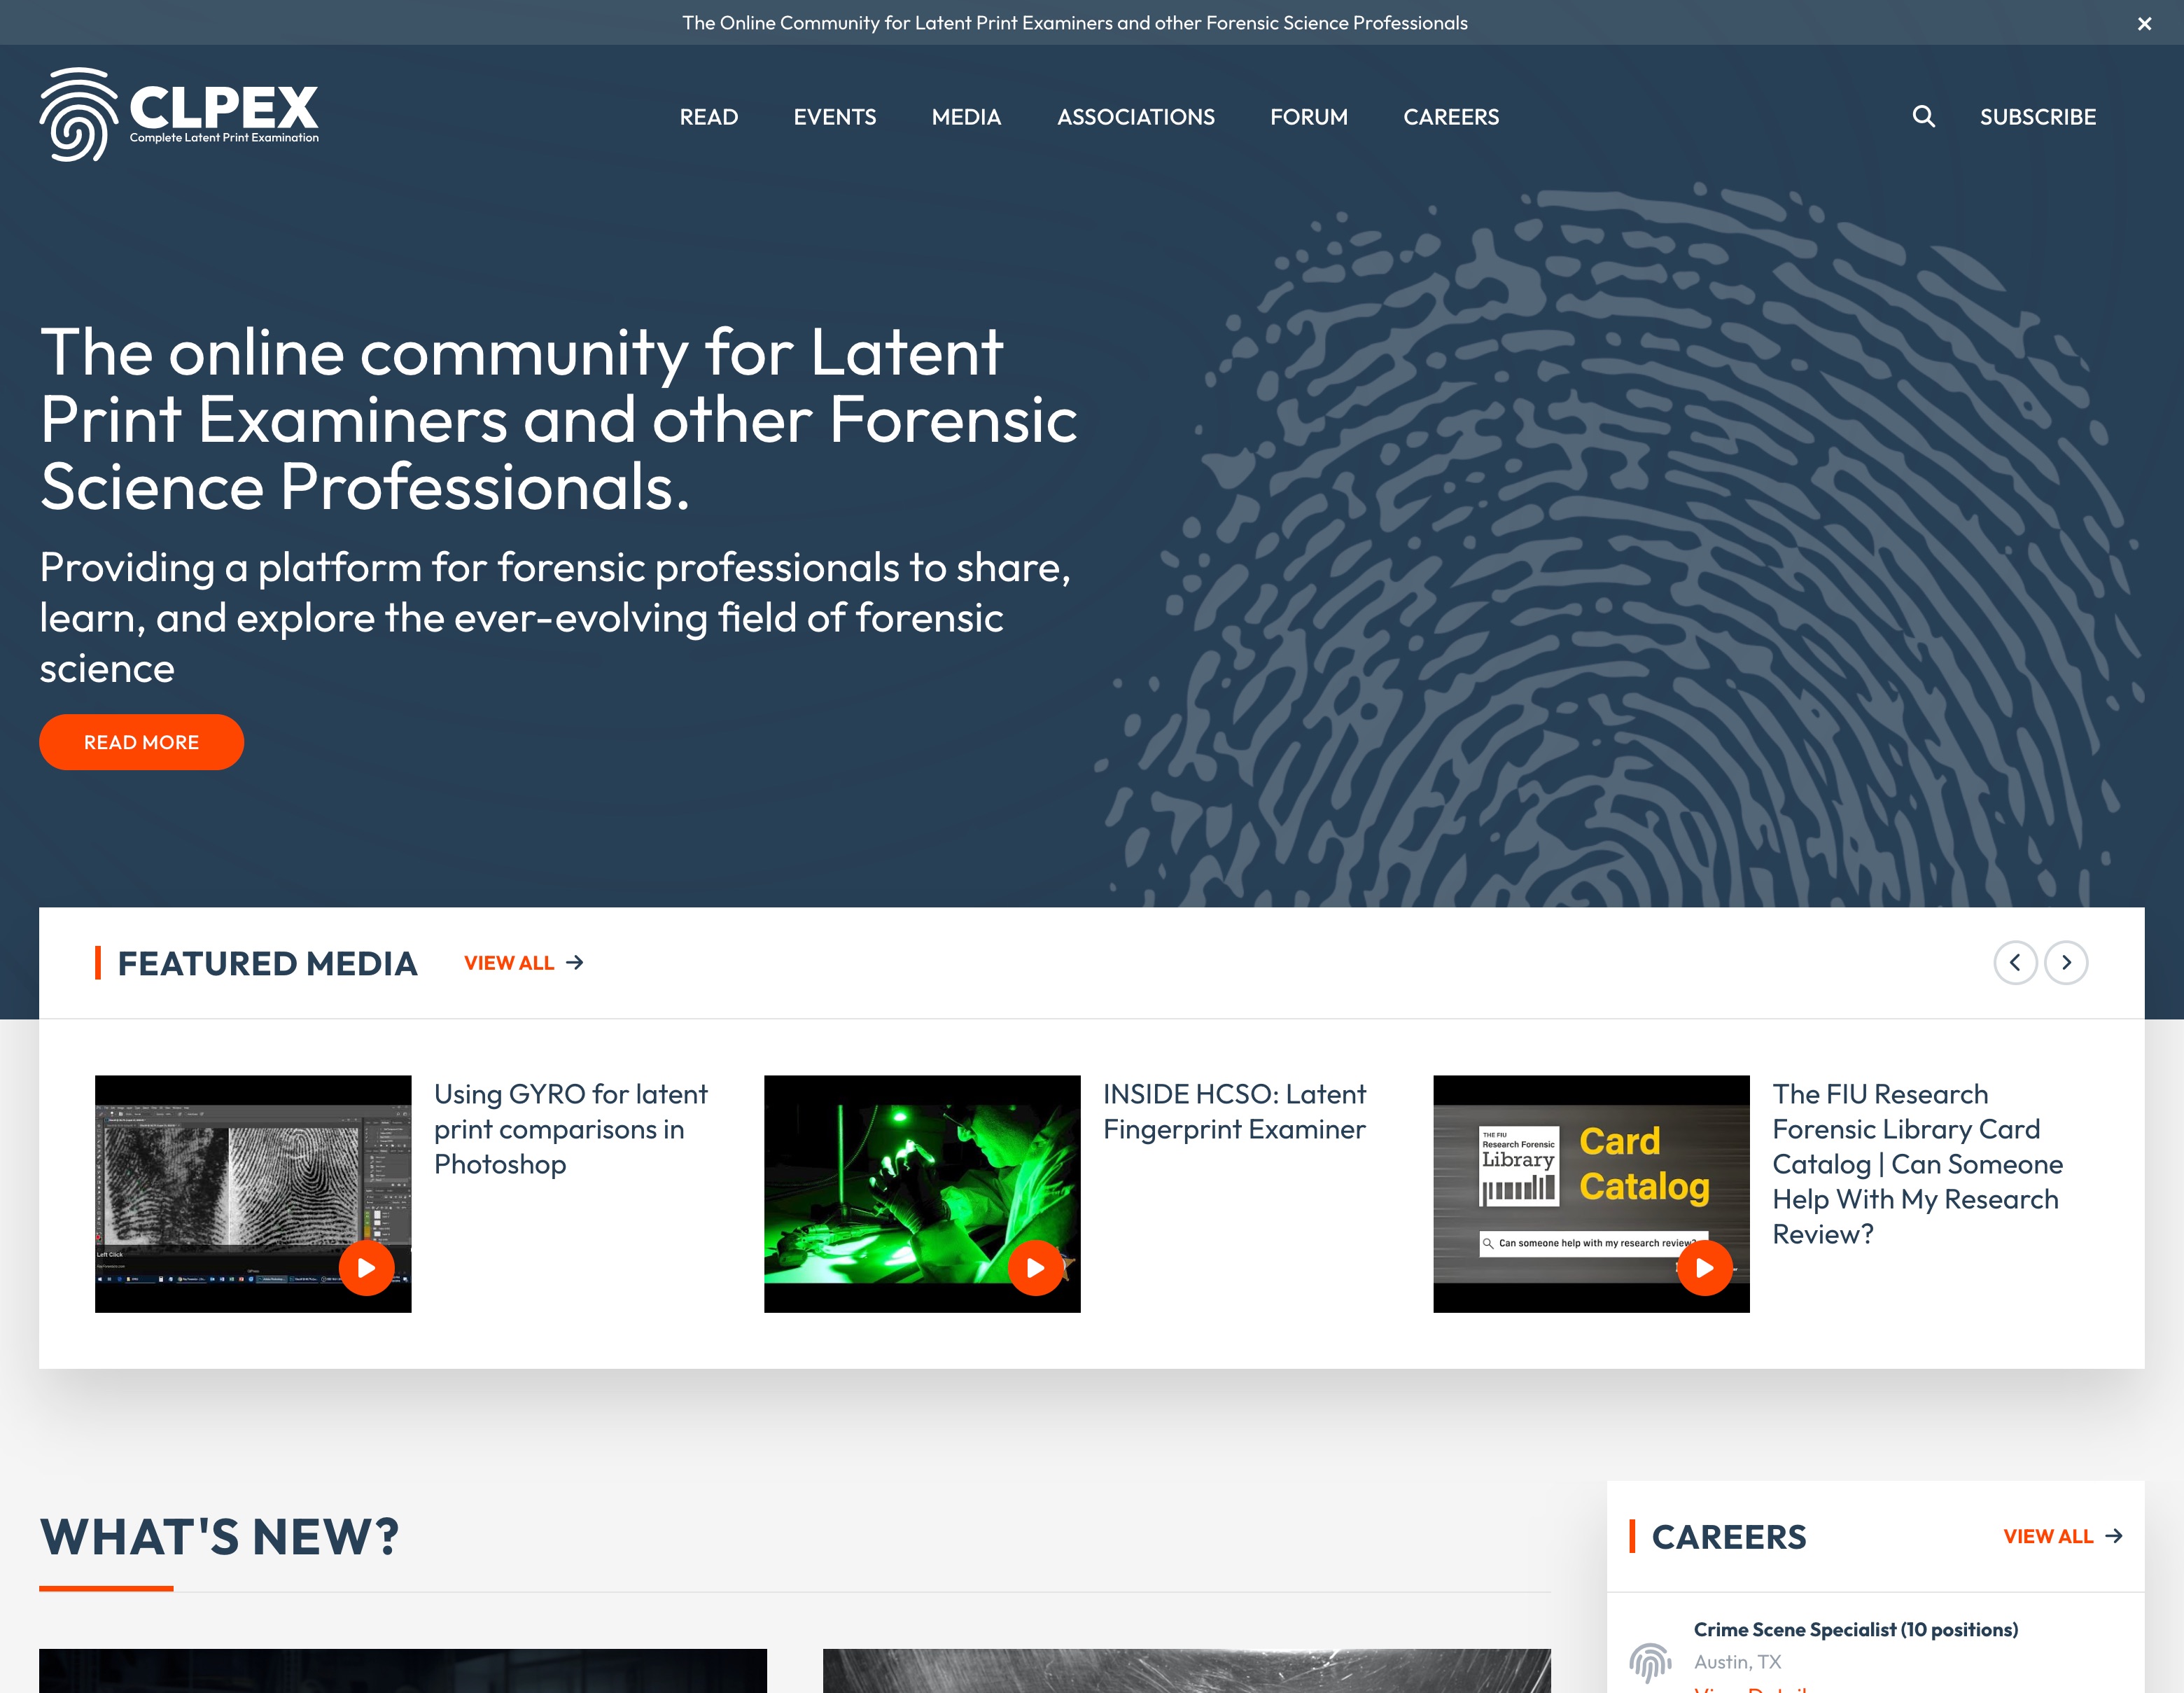Open the READ navigation menu item

click(x=707, y=117)
